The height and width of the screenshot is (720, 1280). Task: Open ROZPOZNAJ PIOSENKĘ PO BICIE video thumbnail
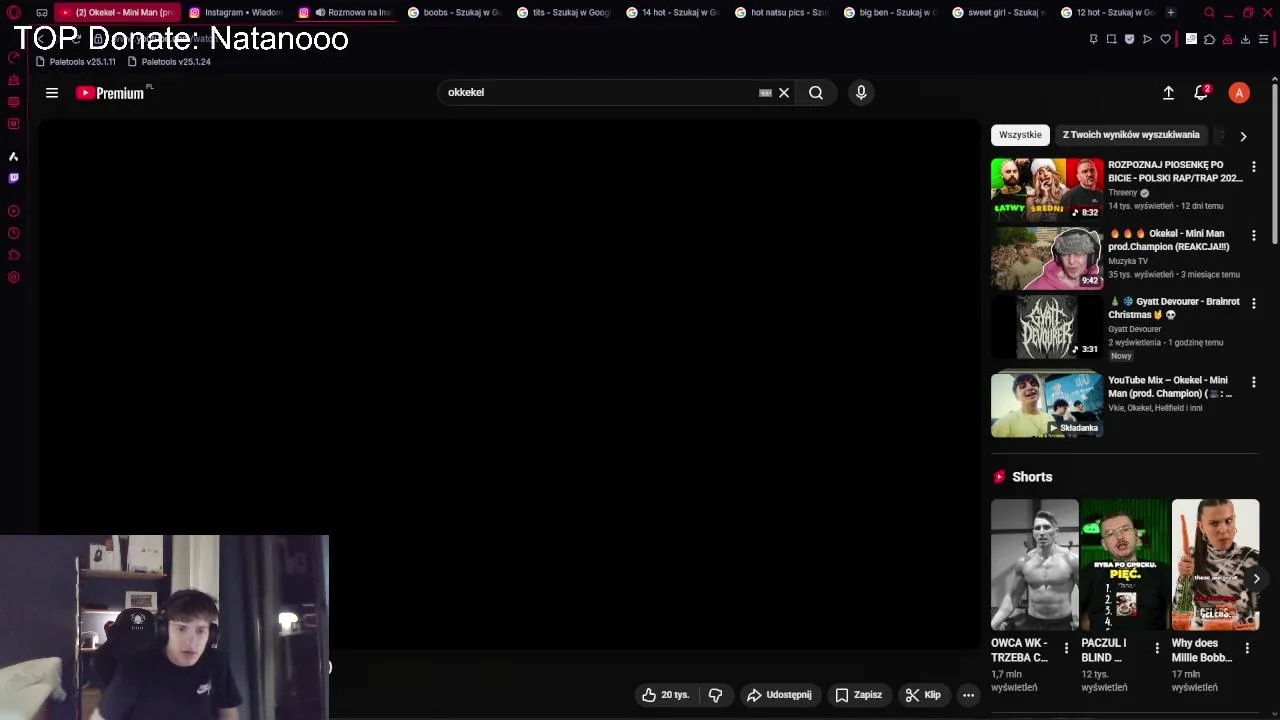coord(1046,188)
